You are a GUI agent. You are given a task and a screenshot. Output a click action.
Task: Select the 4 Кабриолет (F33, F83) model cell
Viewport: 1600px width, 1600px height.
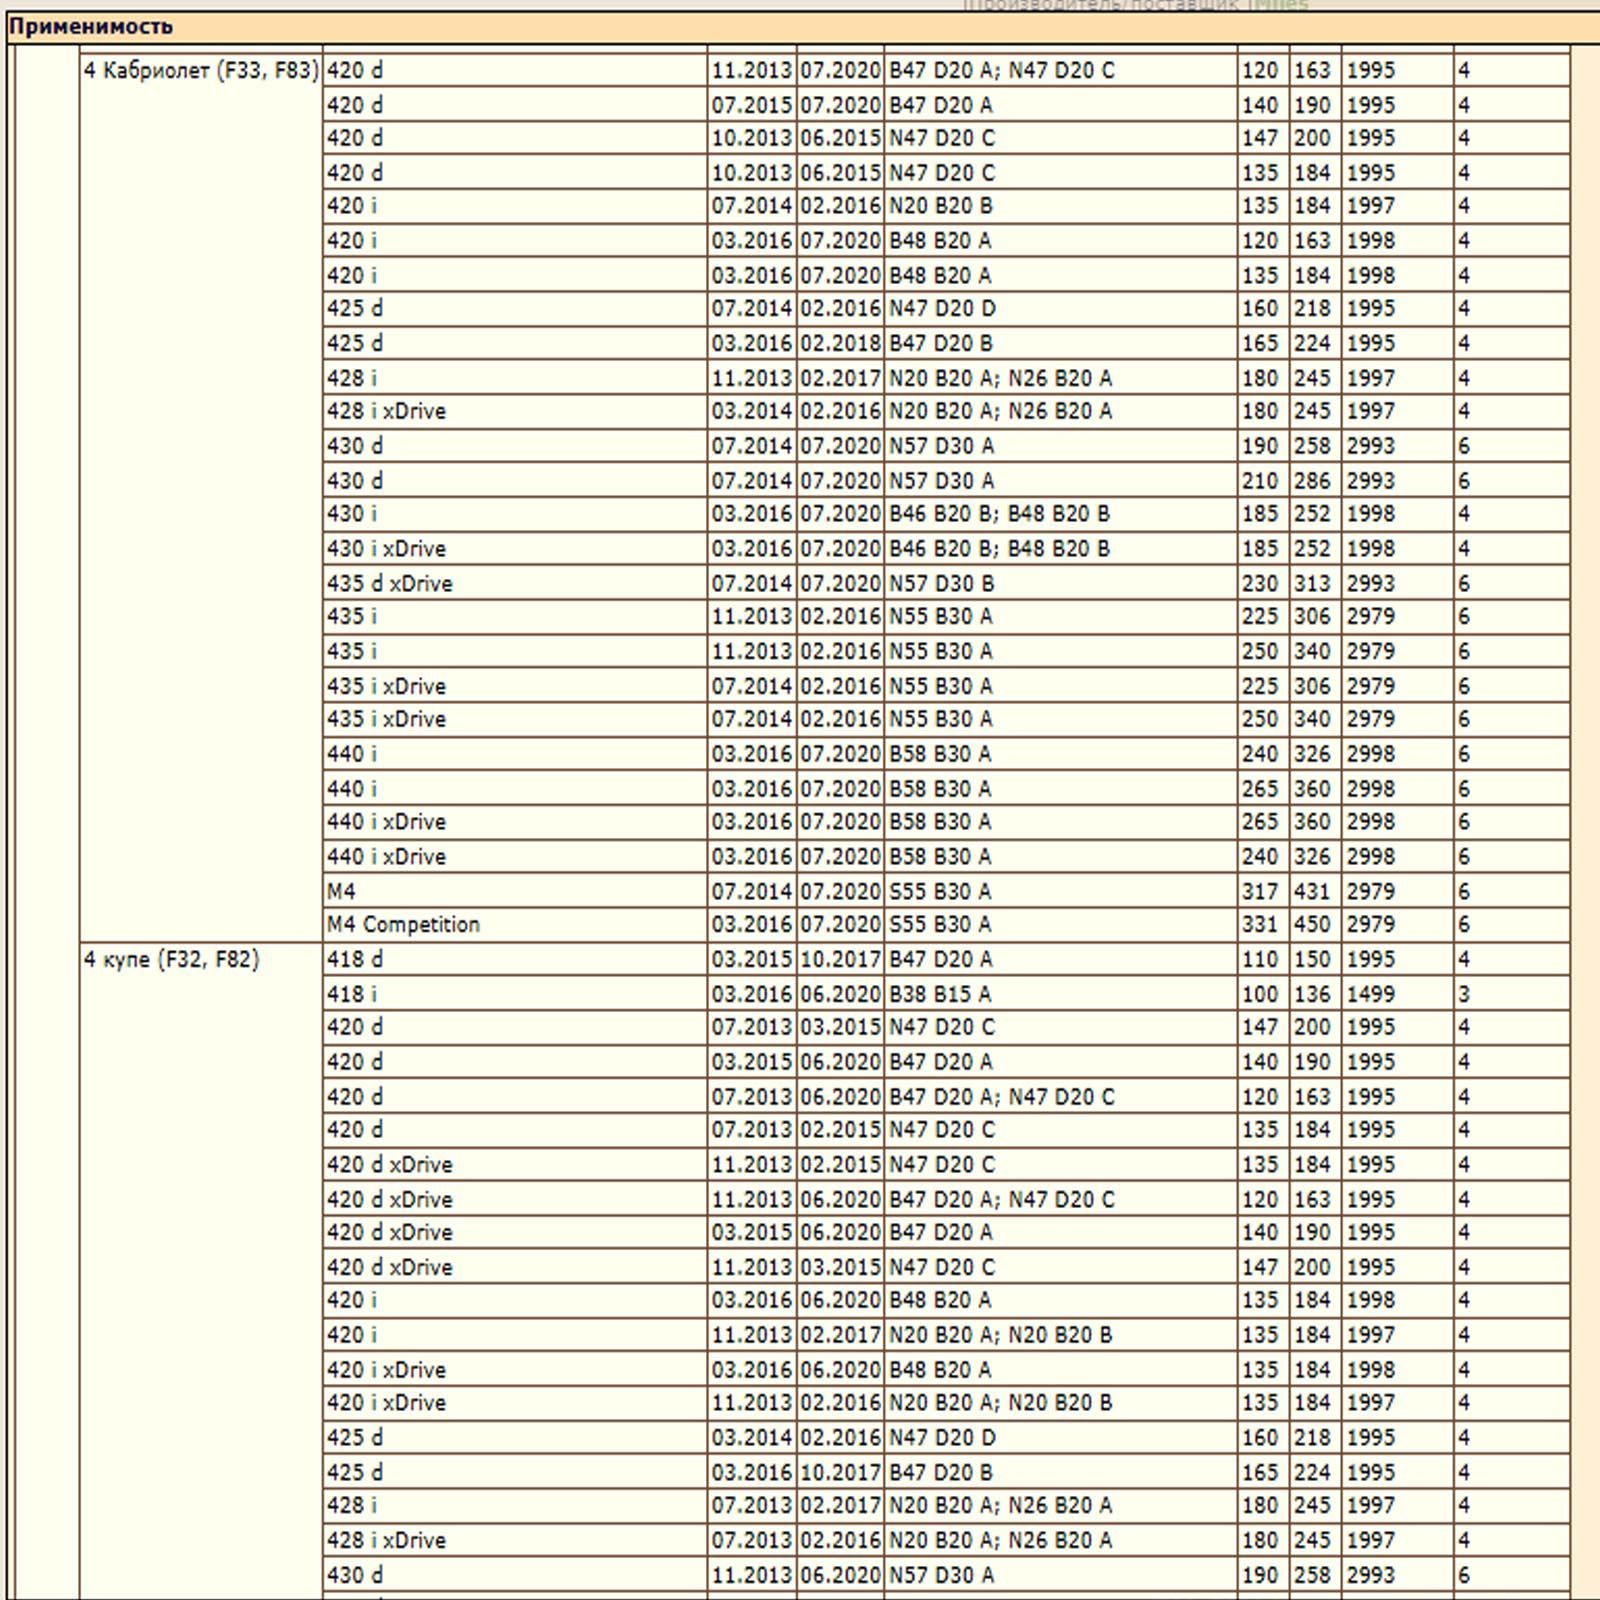(x=201, y=71)
